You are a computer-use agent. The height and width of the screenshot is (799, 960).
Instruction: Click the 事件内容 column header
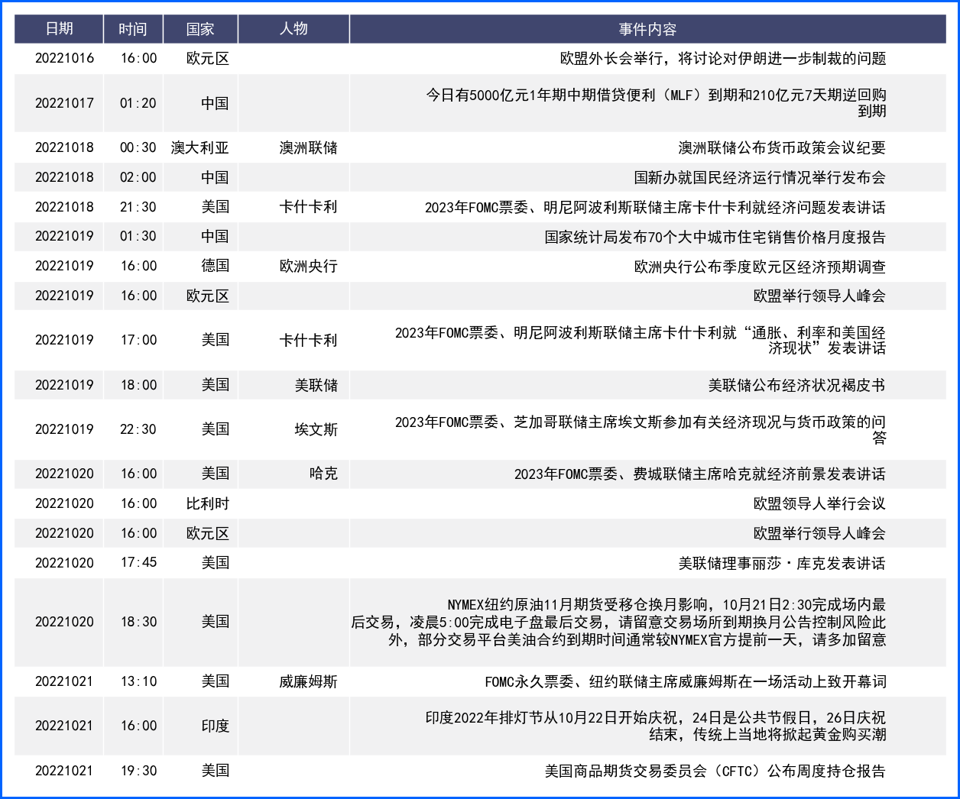[x=647, y=29]
